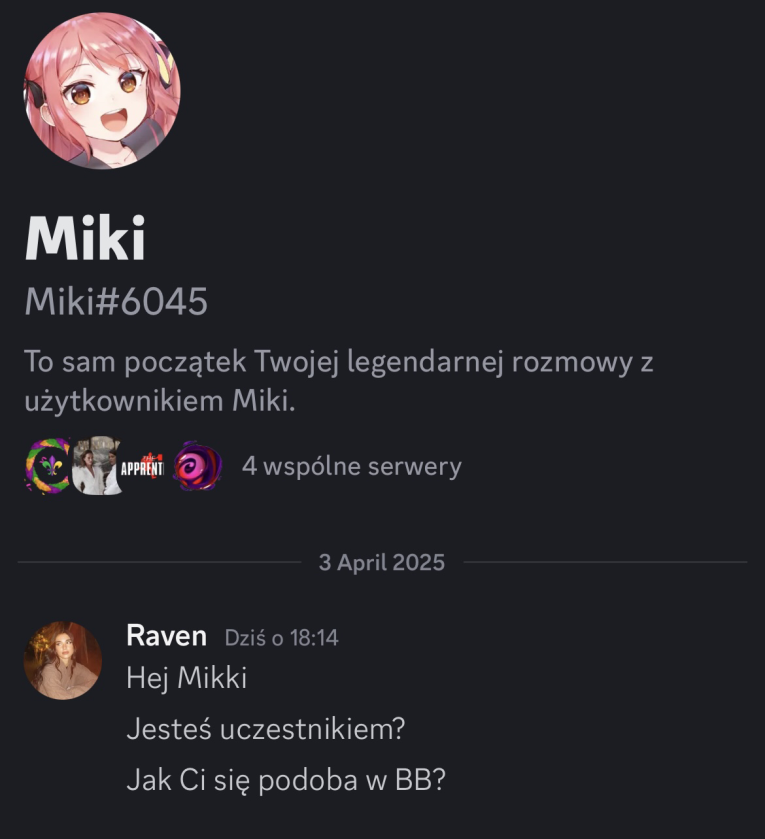Click the Miki display name heading

[x=85, y=238]
